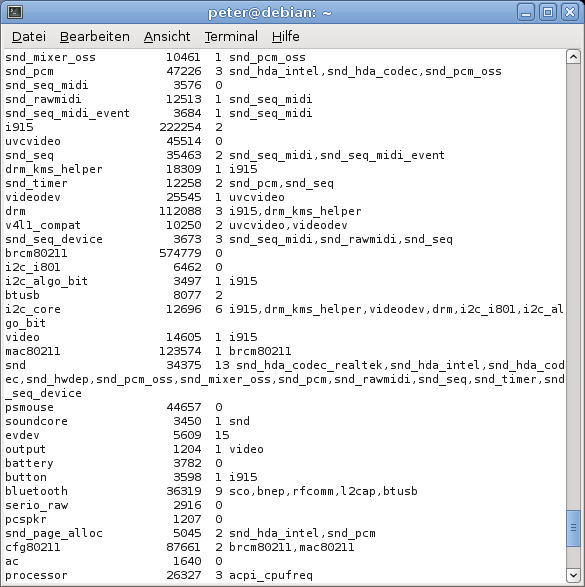Click the snd_seq_device module name in first column
The height and width of the screenshot is (587, 585).
coord(54,239)
